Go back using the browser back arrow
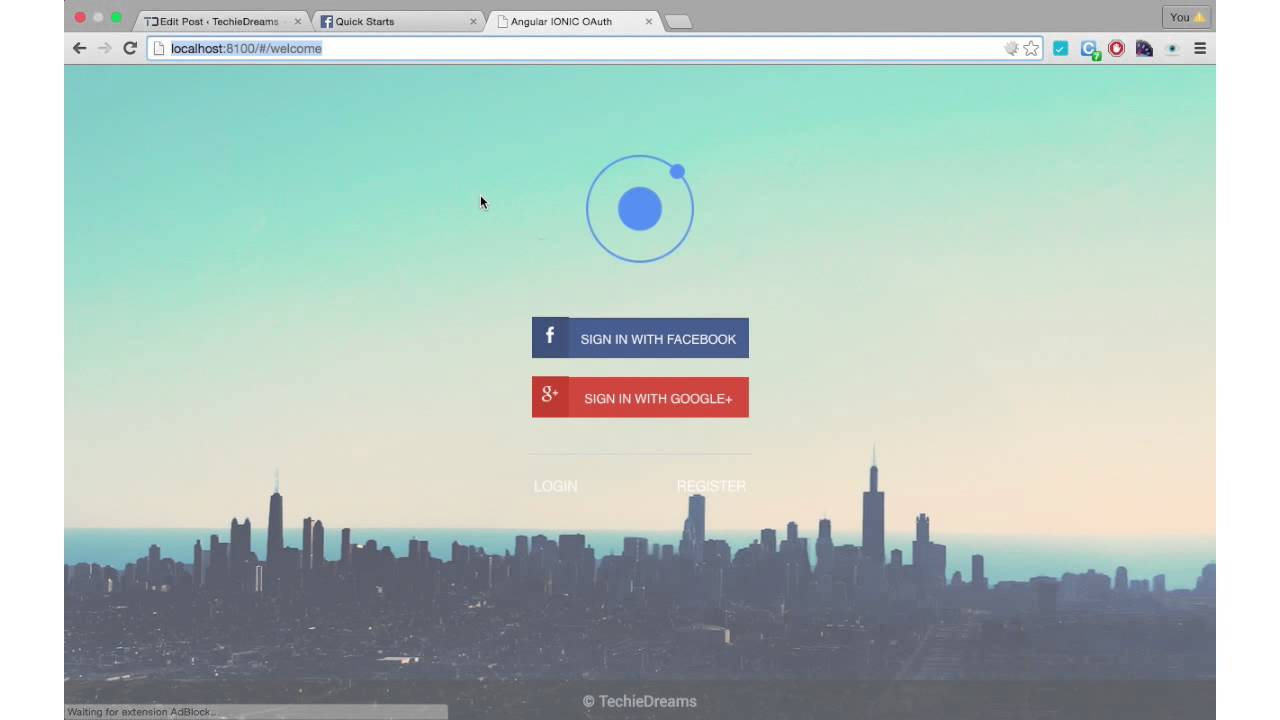Screen dimensions: 1280x720 [x=80, y=48]
